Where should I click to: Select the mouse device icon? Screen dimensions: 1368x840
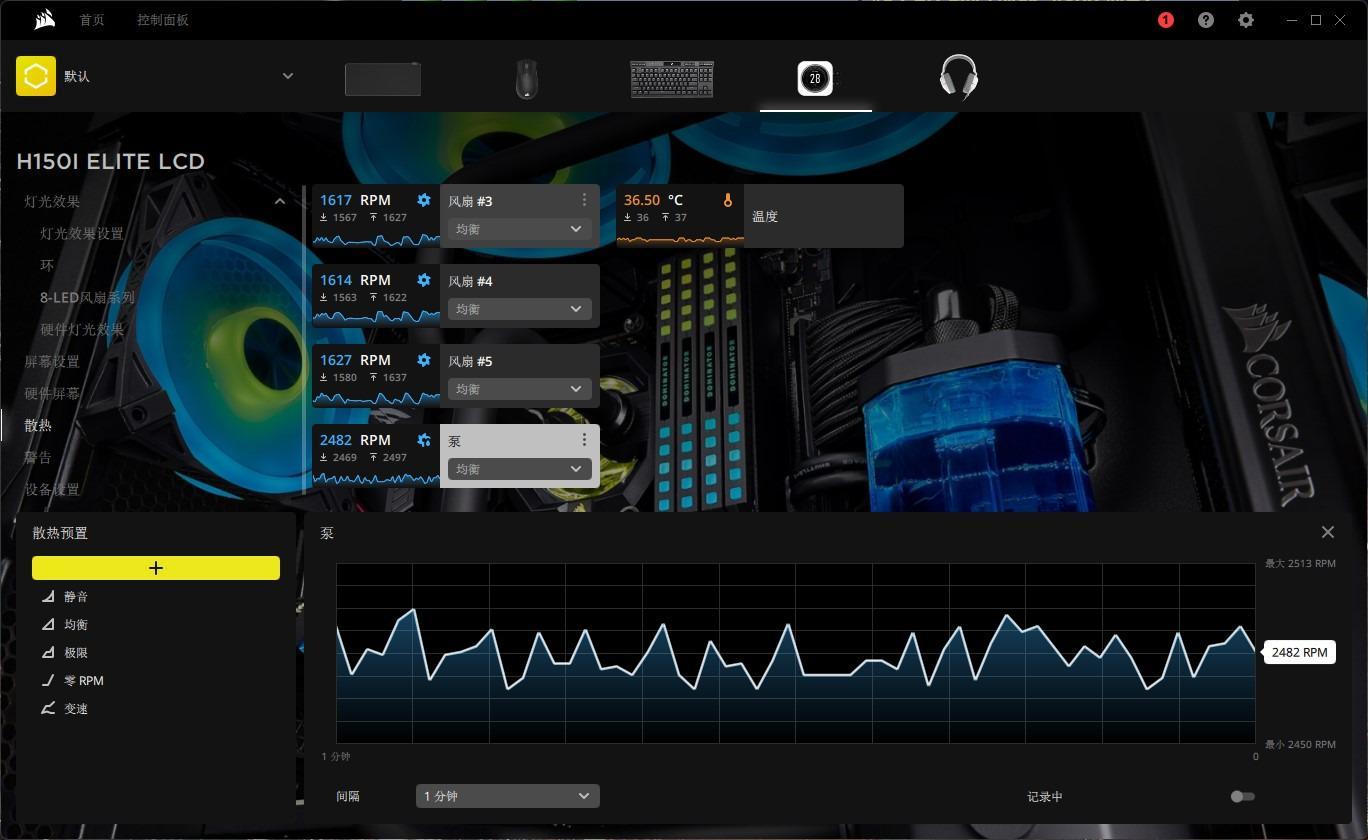click(x=527, y=79)
